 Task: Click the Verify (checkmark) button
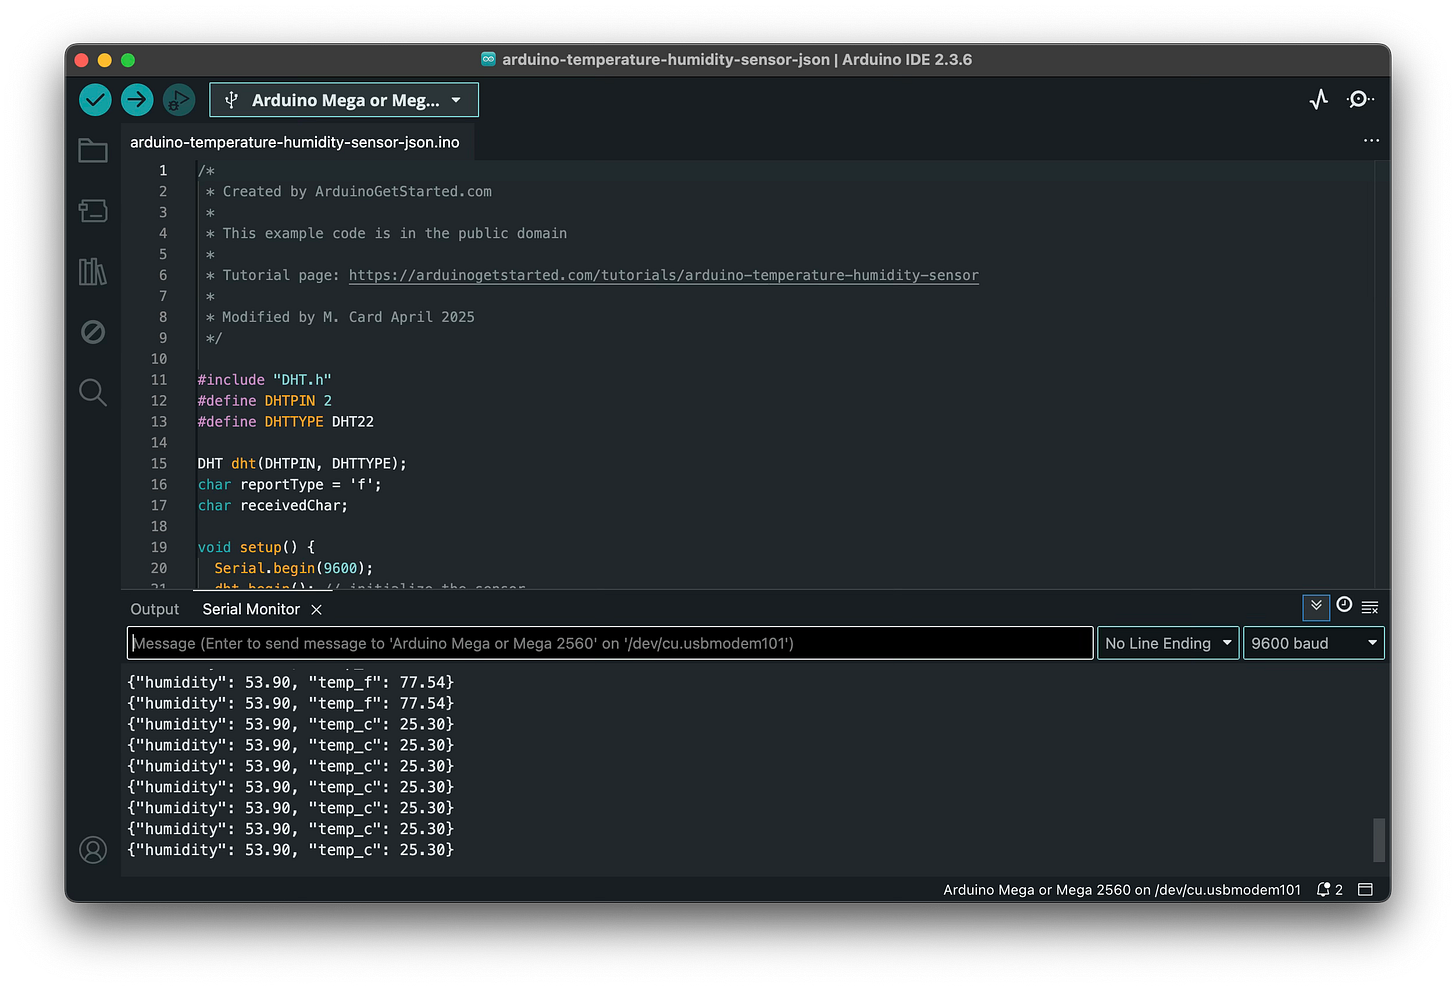94,99
